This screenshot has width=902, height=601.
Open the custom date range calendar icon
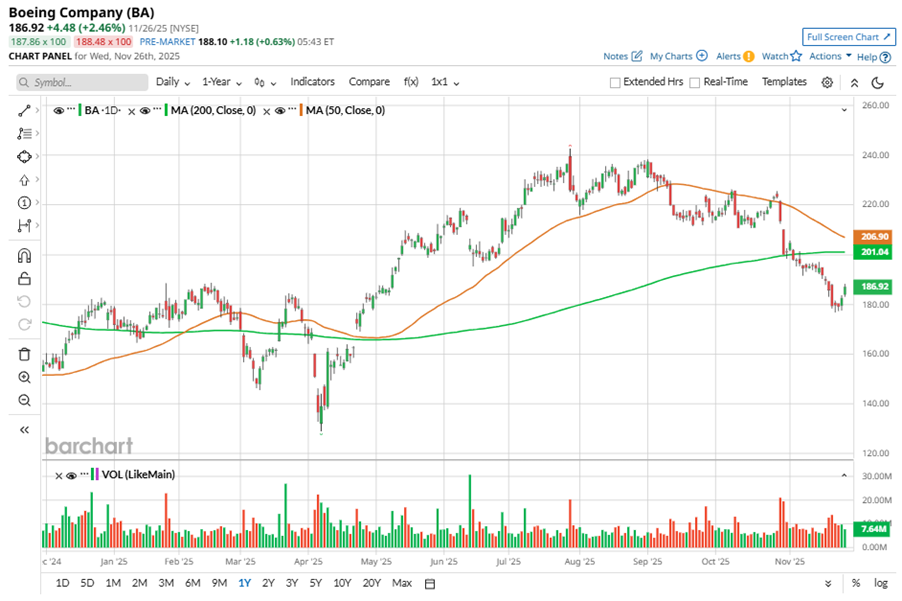(x=430, y=584)
